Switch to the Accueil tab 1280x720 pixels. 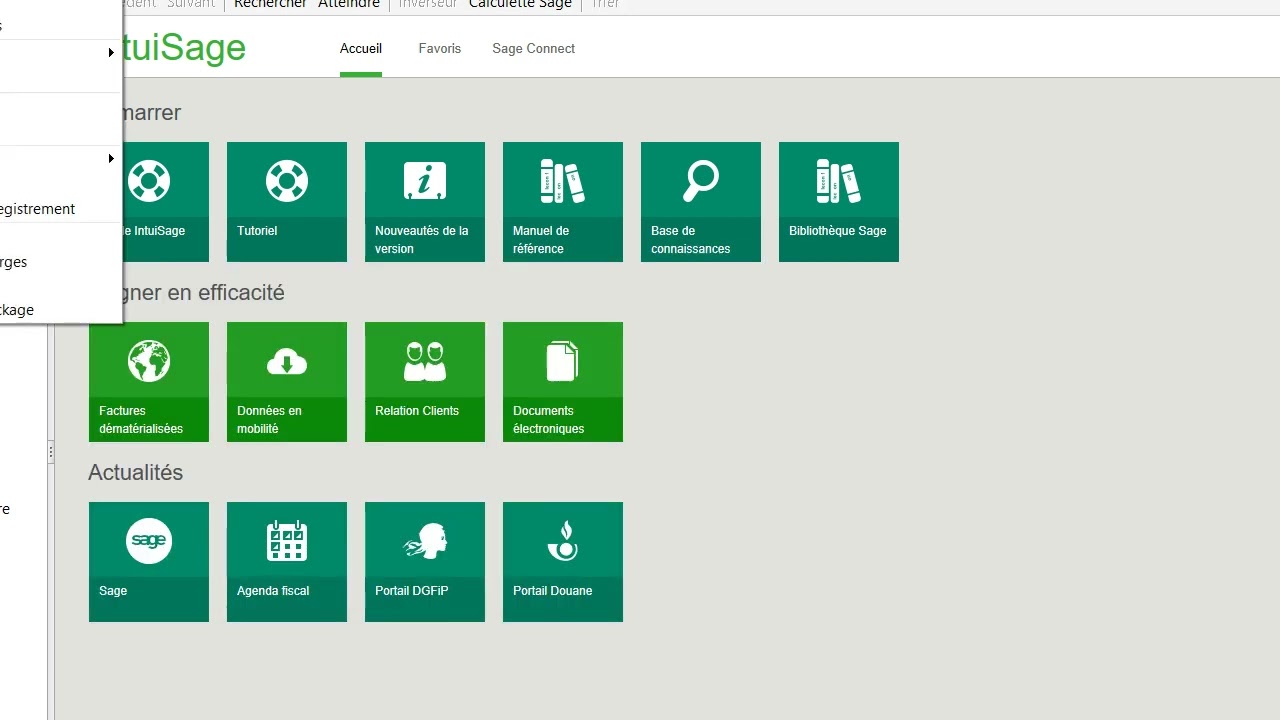point(361,48)
